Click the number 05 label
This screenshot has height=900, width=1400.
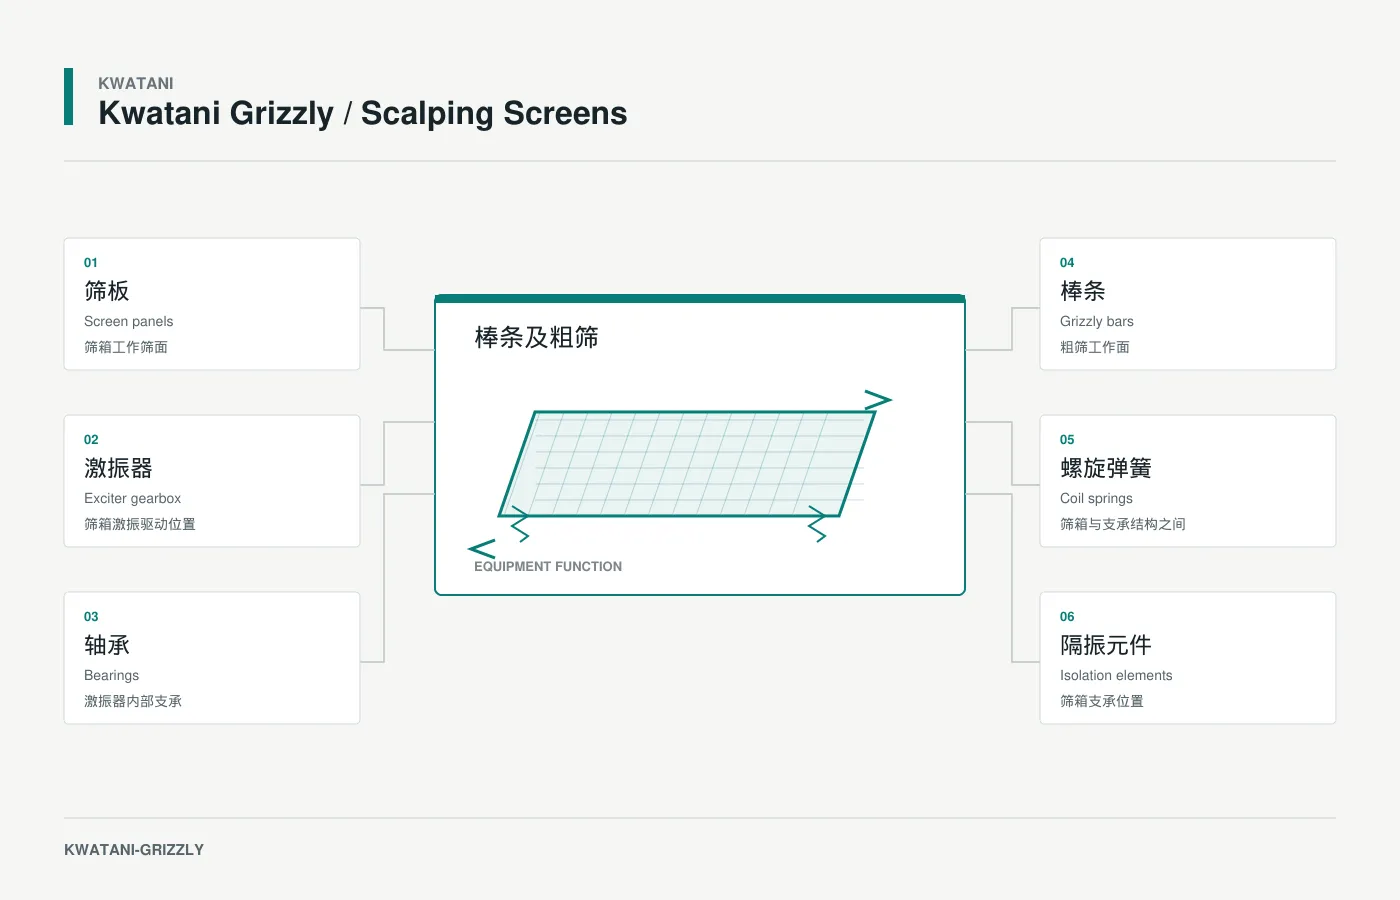click(1067, 440)
